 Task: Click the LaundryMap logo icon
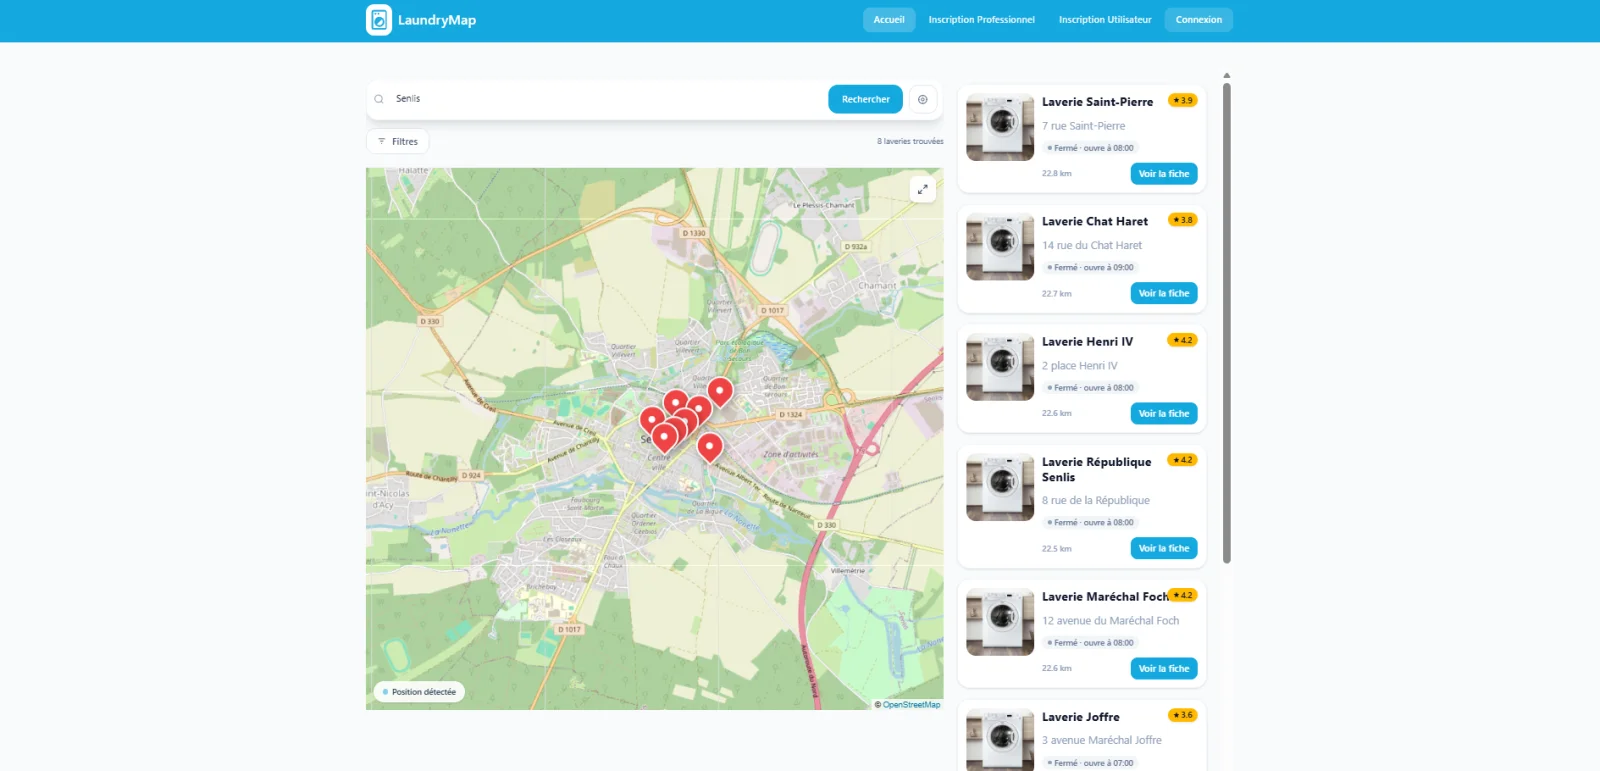pyautogui.click(x=379, y=20)
